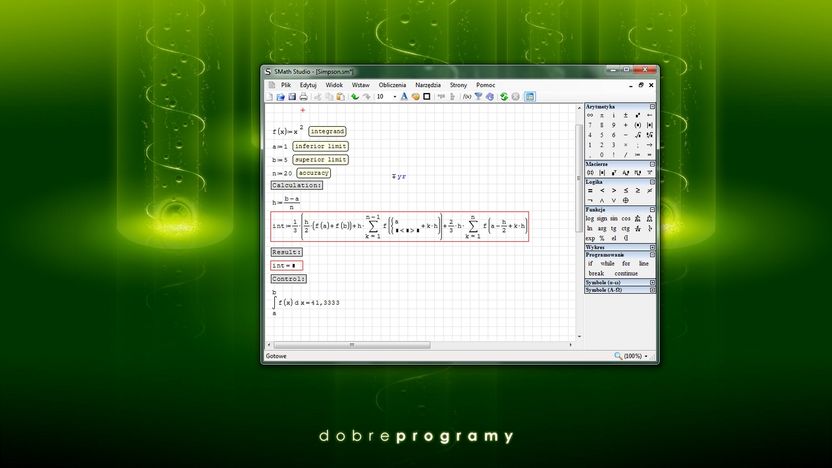The image size is (832, 468).
Task: Open the Narzędzia menu
Action: [x=428, y=85]
